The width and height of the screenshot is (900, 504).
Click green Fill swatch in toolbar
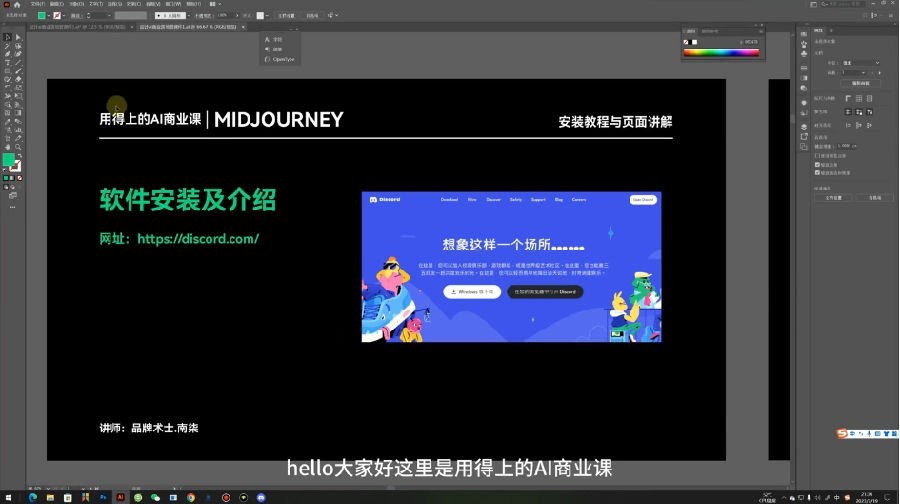[x=9, y=160]
